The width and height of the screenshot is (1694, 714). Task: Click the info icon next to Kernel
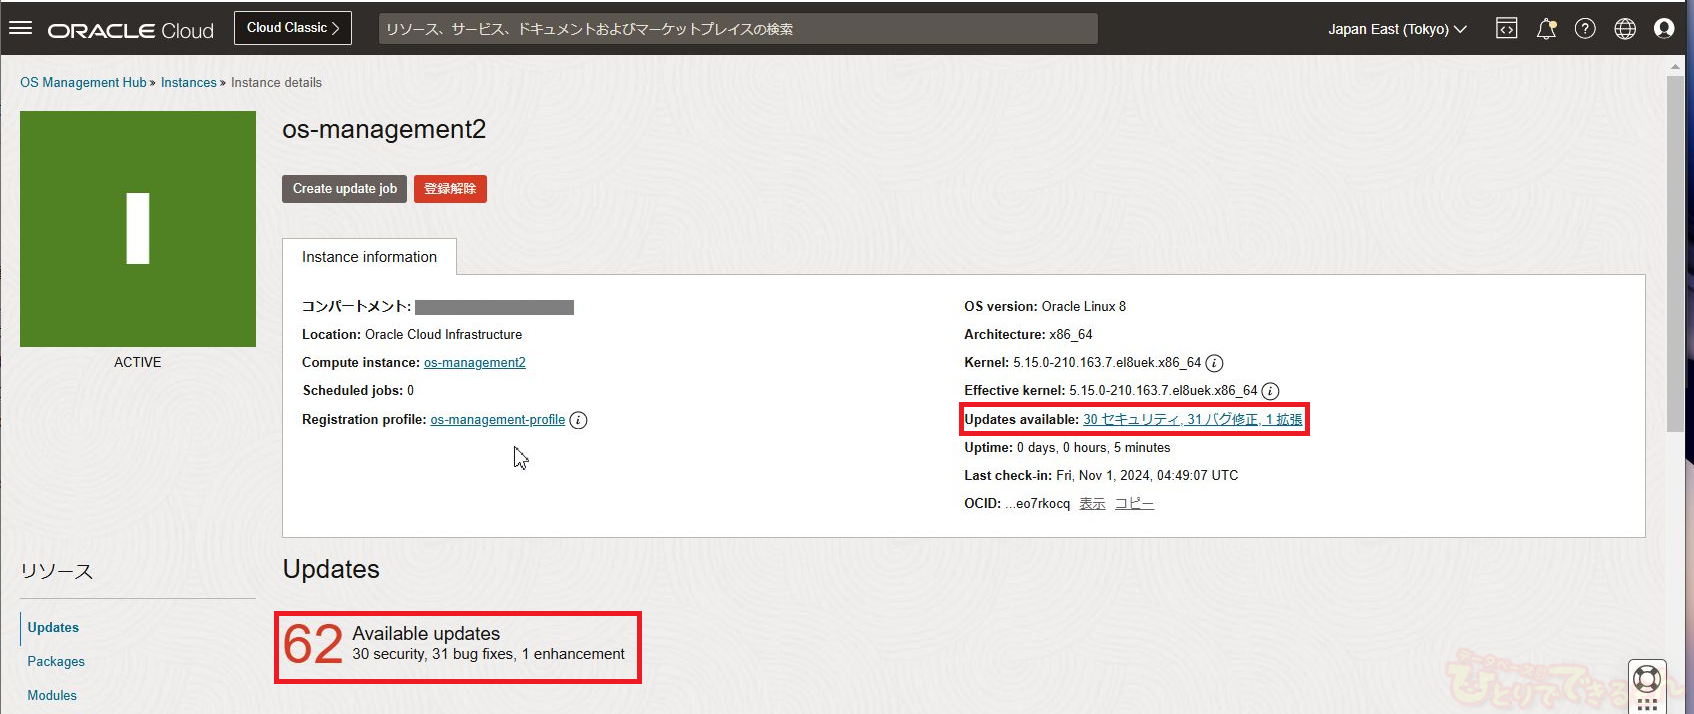1214,363
